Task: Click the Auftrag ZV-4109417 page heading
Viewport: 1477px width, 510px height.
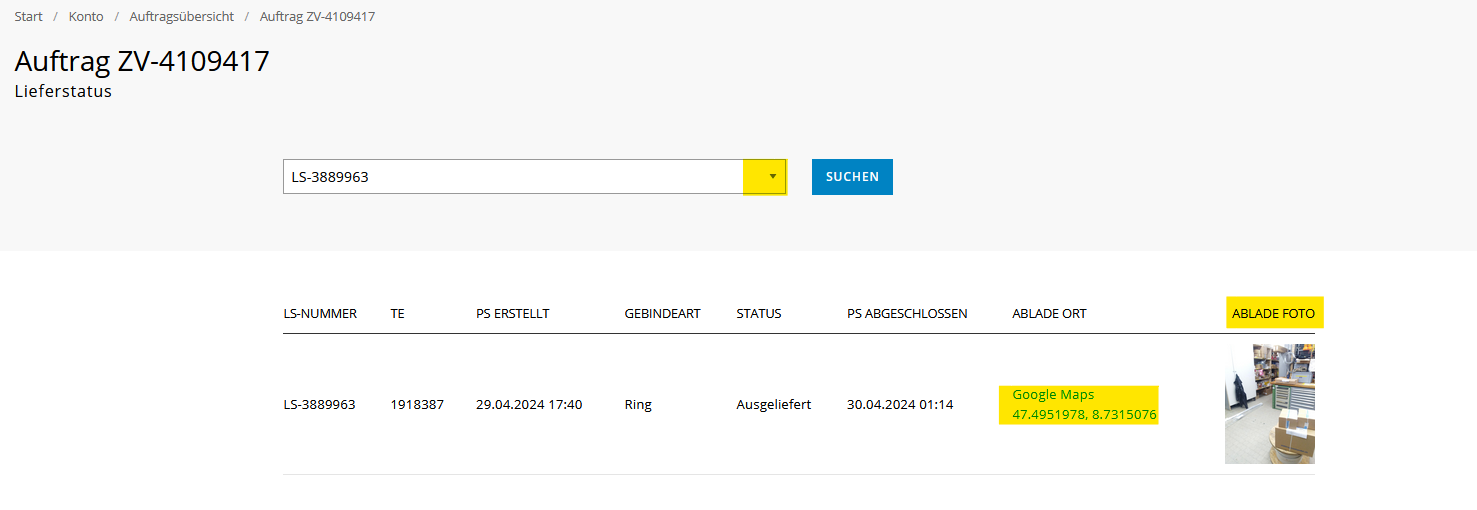Action: pyautogui.click(x=142, y=61)
